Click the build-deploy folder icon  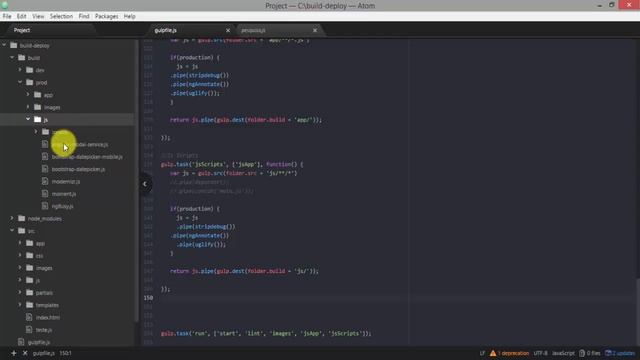(13, 45)
